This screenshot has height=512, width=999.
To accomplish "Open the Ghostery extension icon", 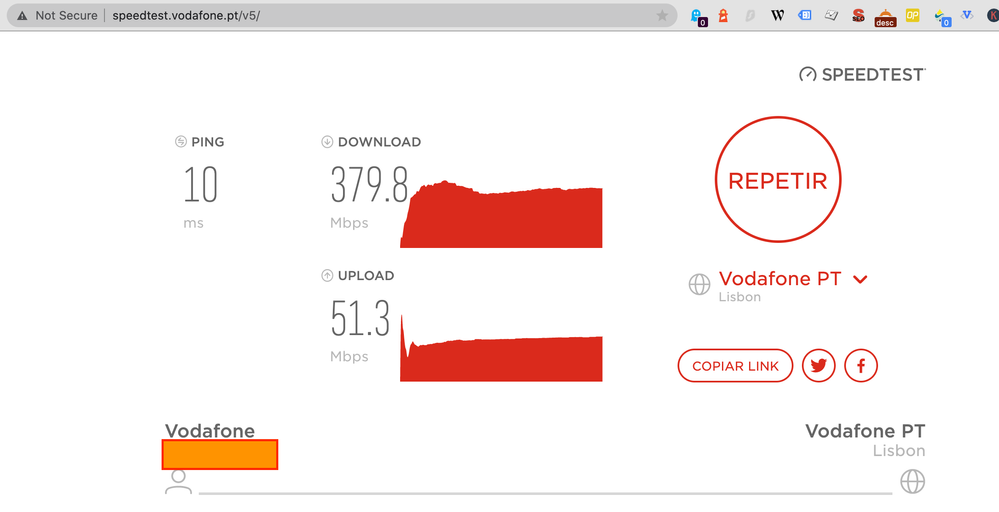I will [698, 17].
